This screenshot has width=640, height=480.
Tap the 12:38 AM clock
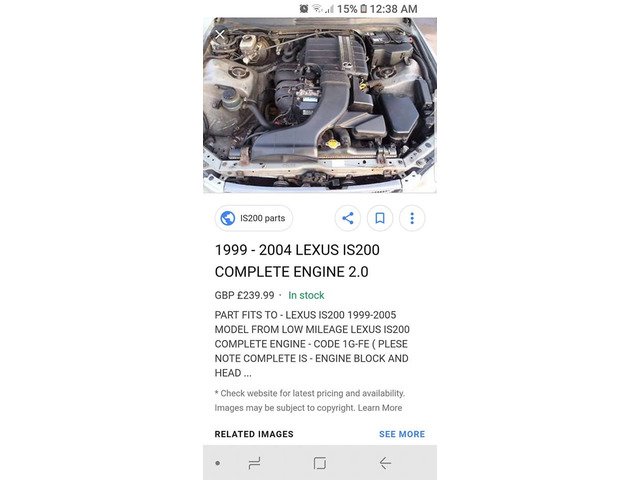coord(393,9)
